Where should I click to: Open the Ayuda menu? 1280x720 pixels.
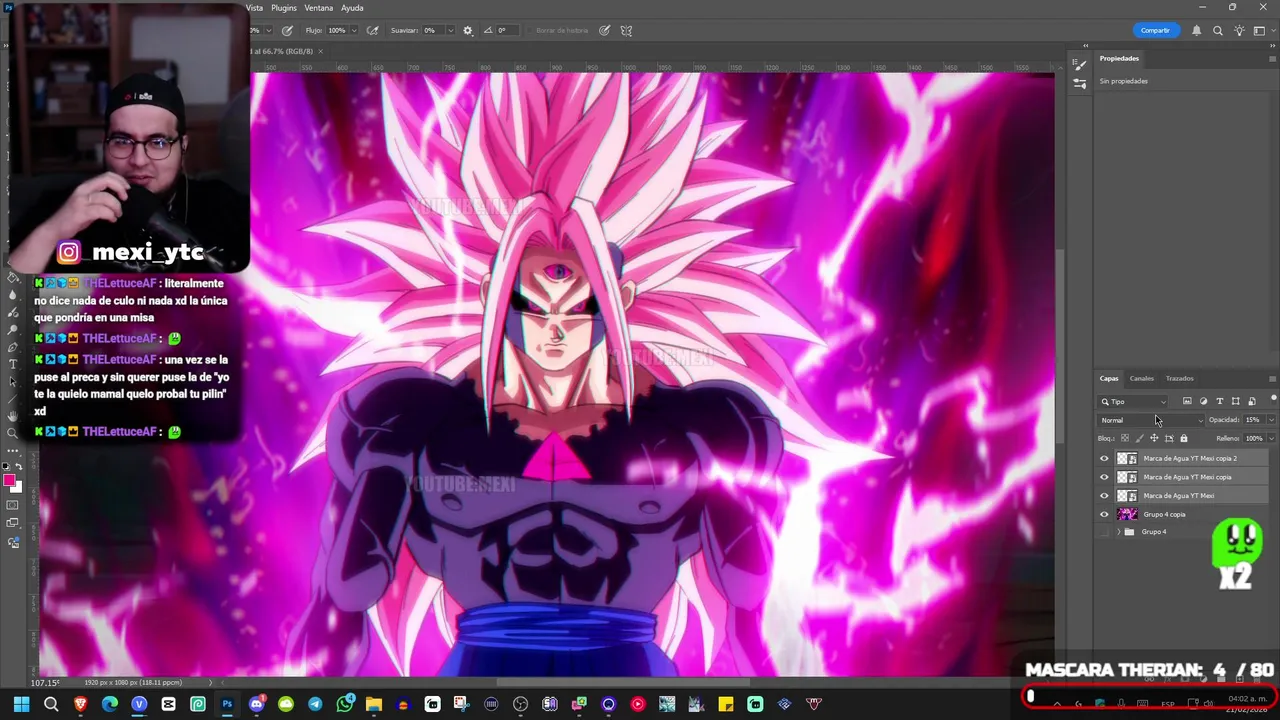point(352,8)
